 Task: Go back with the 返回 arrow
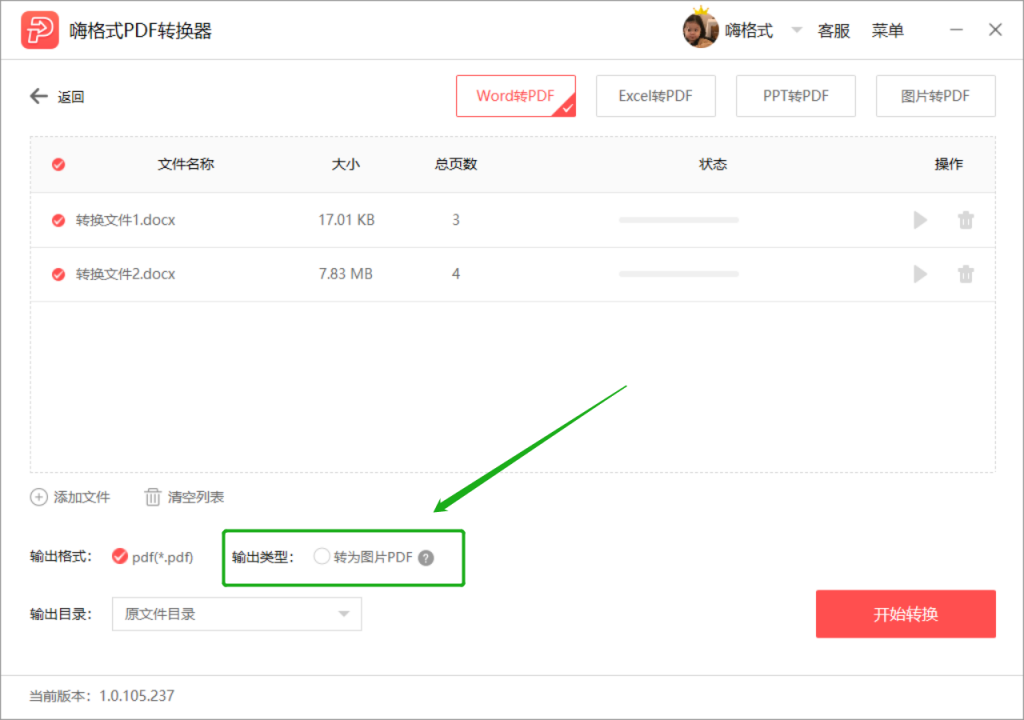click(x=57, y=97)
